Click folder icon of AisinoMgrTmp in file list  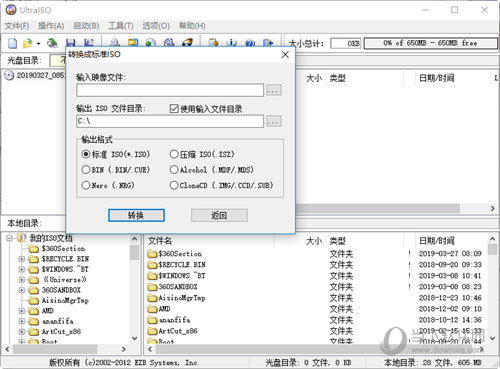pos(152,298)
